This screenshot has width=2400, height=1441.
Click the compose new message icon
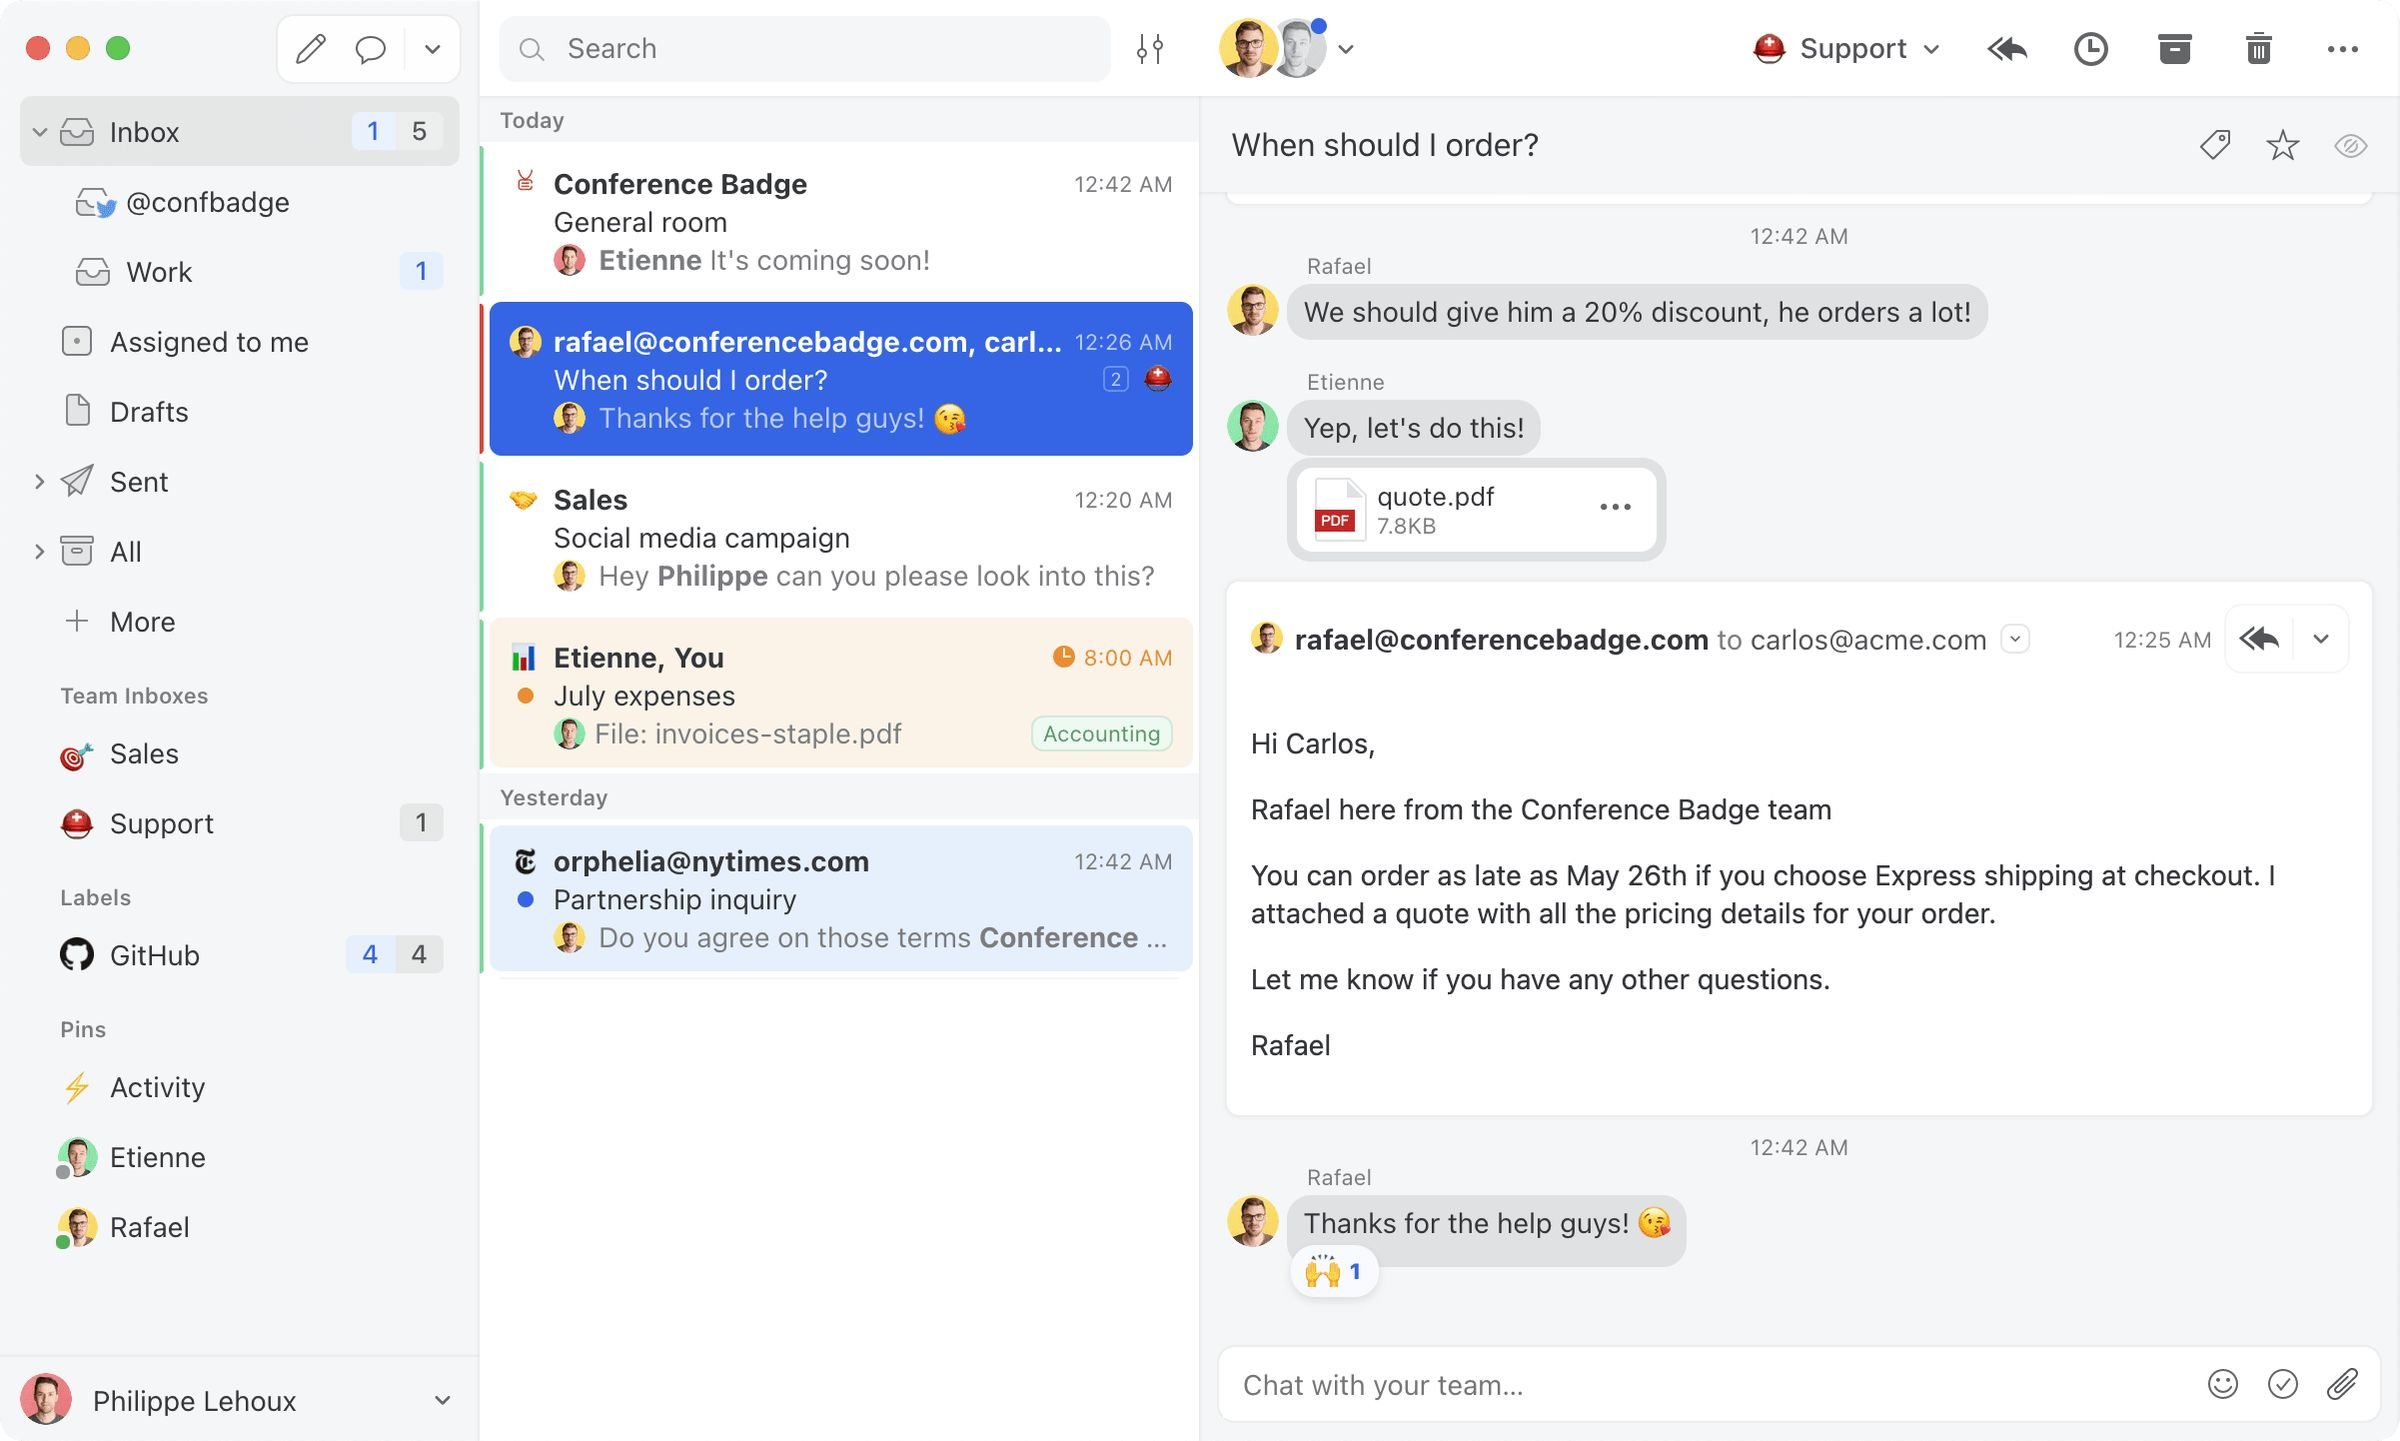[x=310, y=46]
